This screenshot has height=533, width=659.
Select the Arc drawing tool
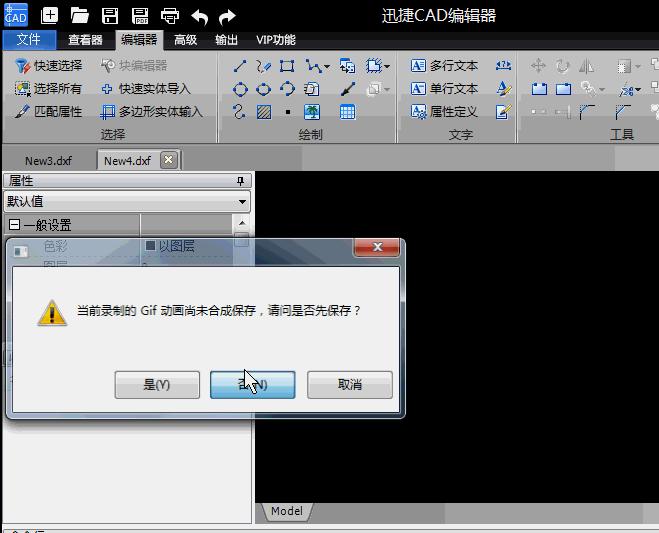[287, 89]
